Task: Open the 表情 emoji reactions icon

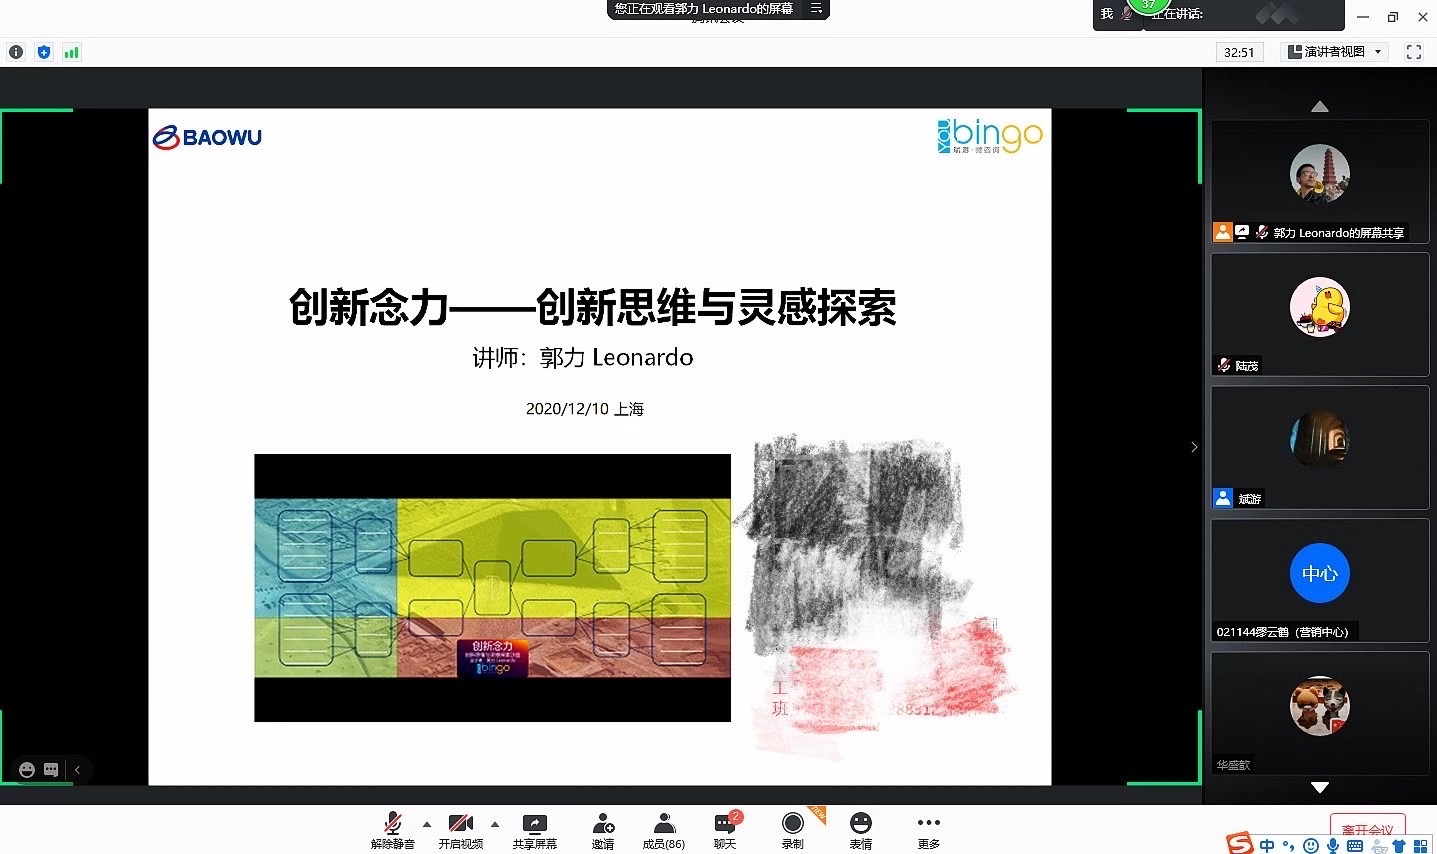Action: point(860,829)
